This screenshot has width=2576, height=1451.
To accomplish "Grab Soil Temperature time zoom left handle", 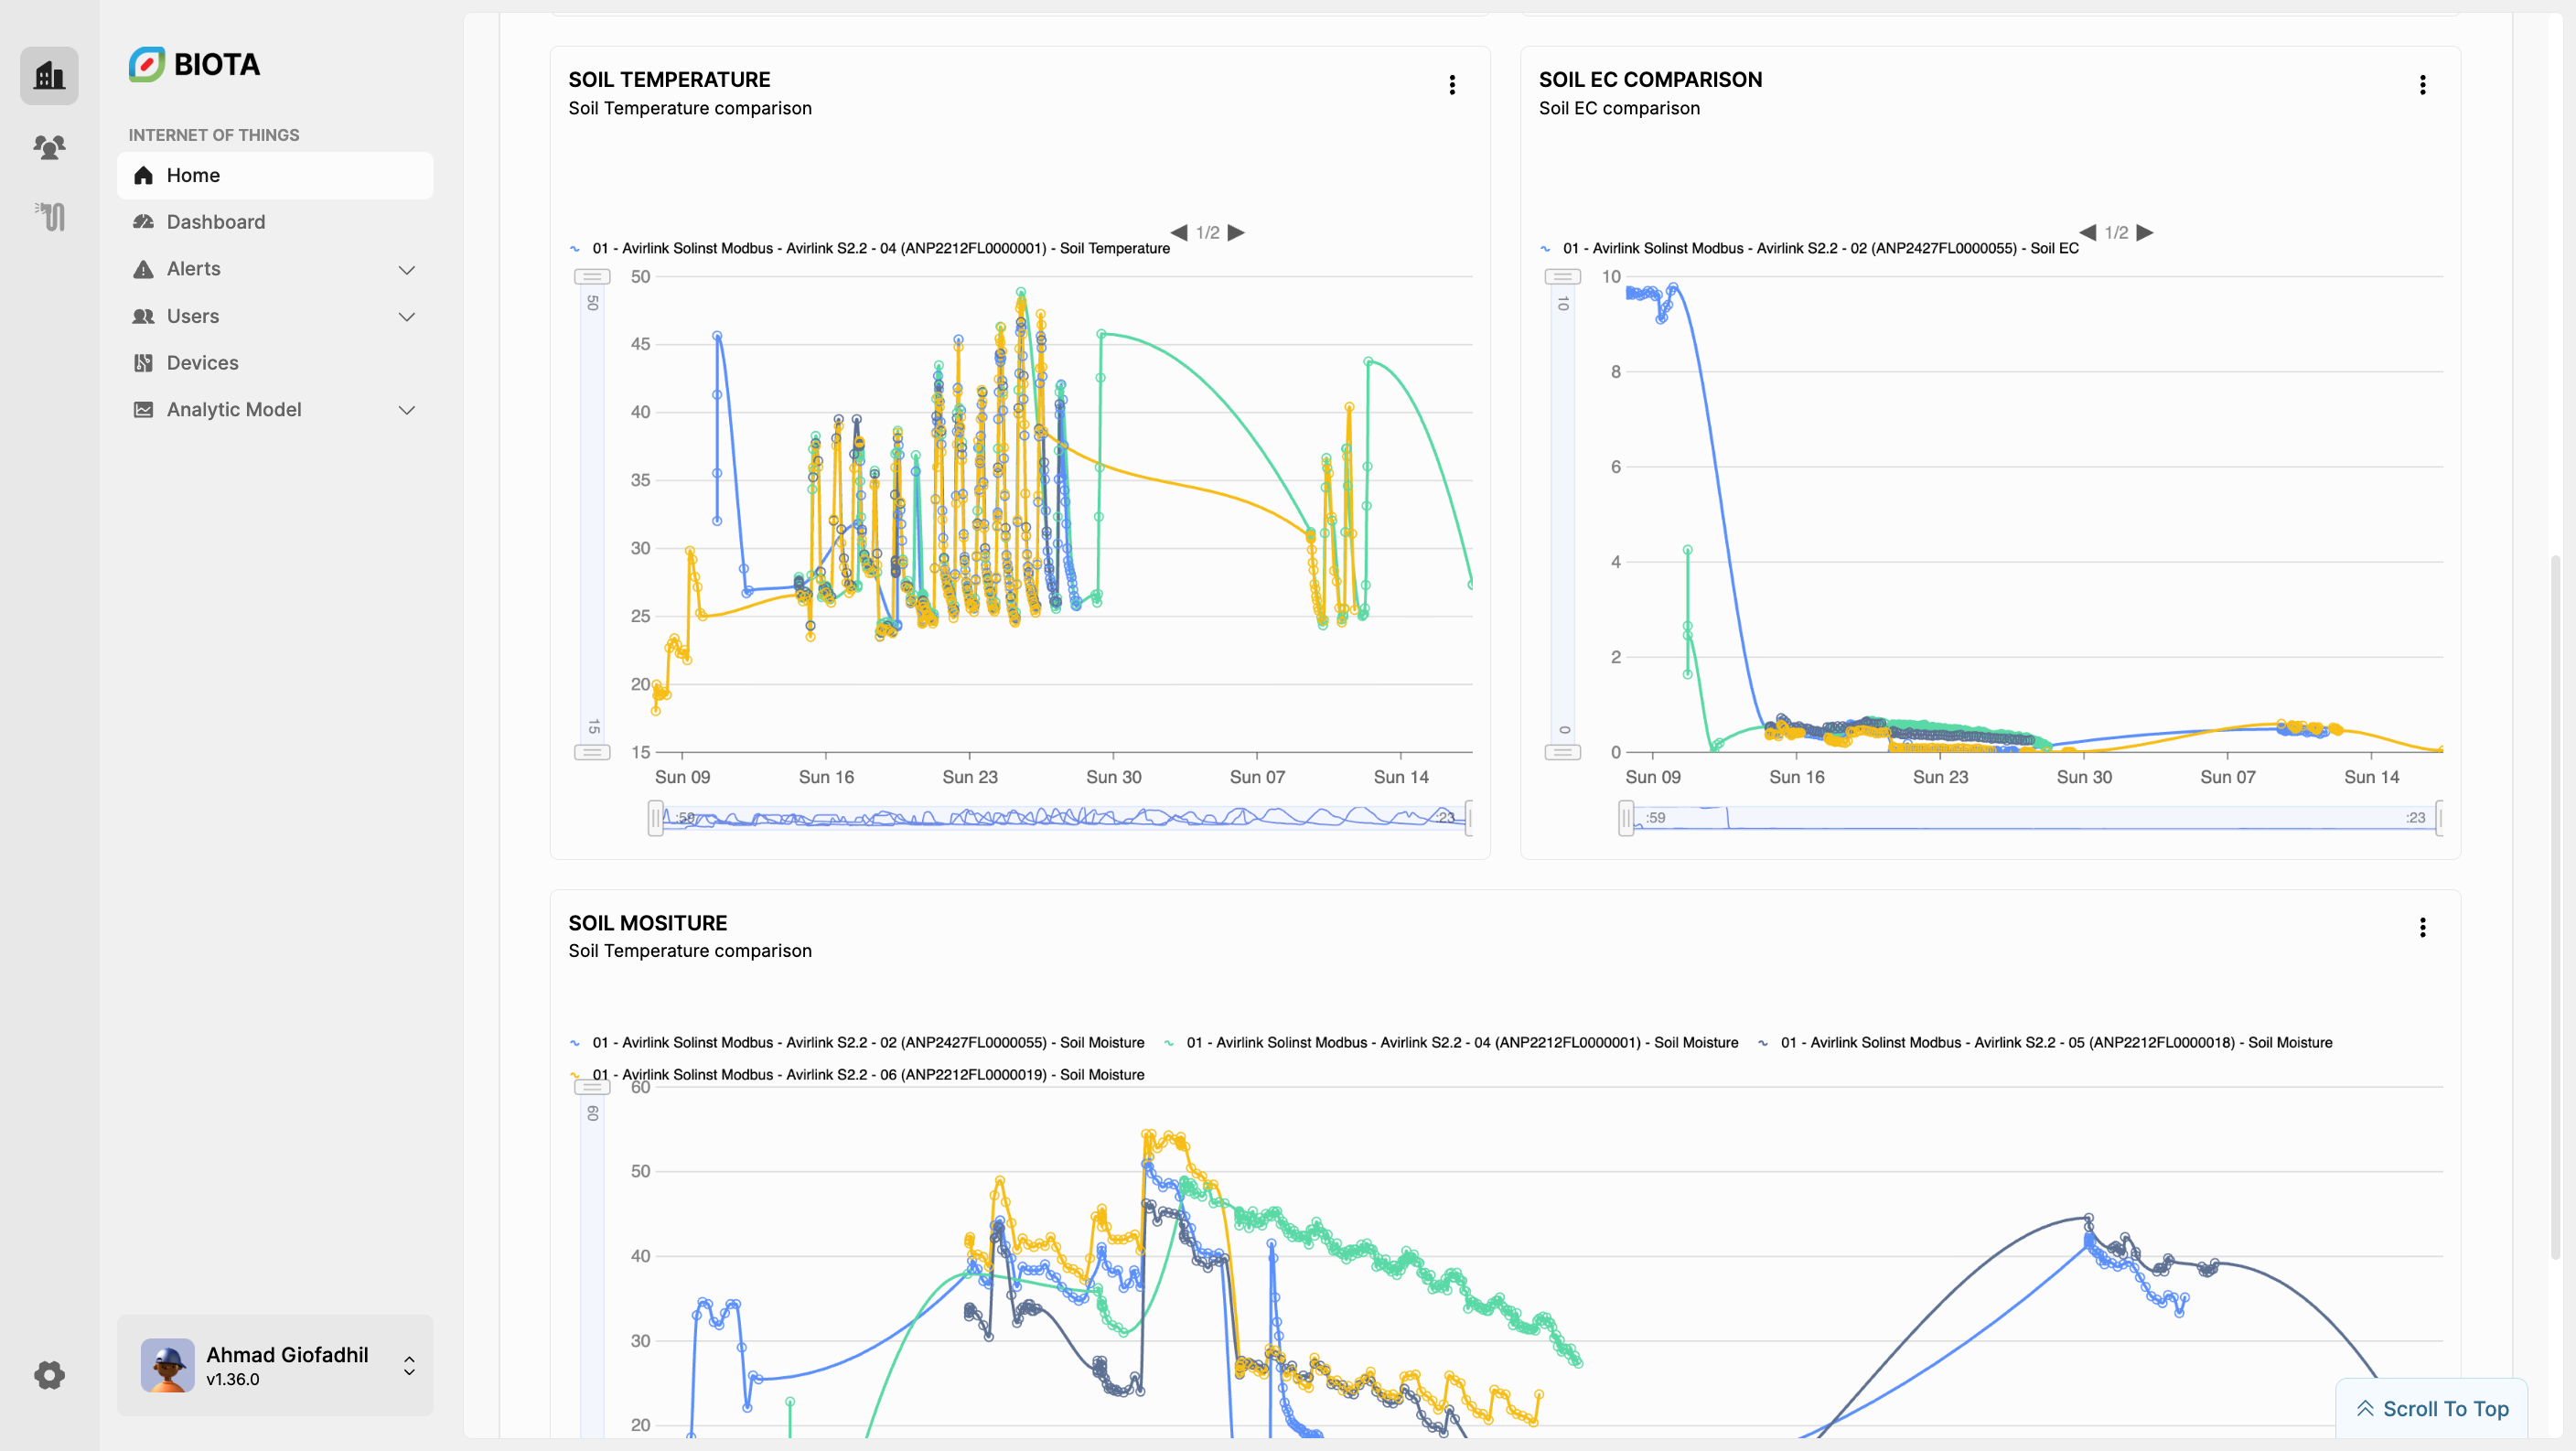I will click(x=656, y=818).
